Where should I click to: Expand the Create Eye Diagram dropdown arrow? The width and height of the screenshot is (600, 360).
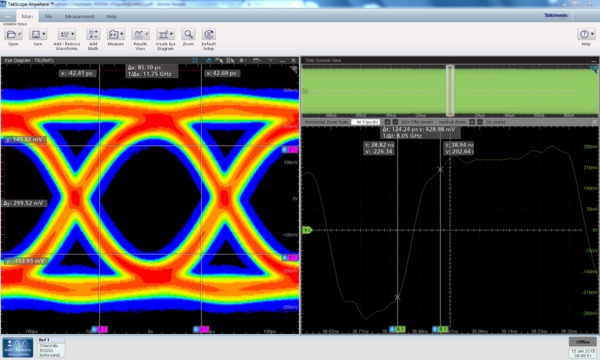171,34
